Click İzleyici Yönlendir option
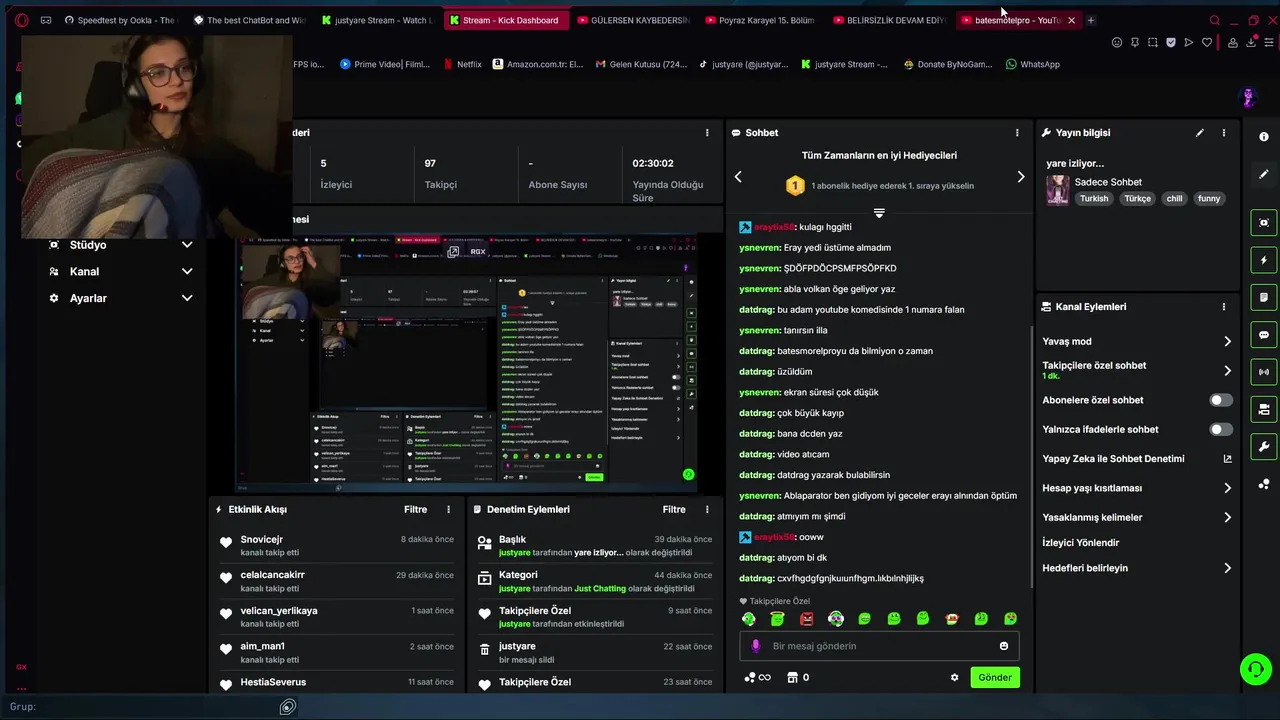Screen dimensions: 1280x720 [1081, 542]
